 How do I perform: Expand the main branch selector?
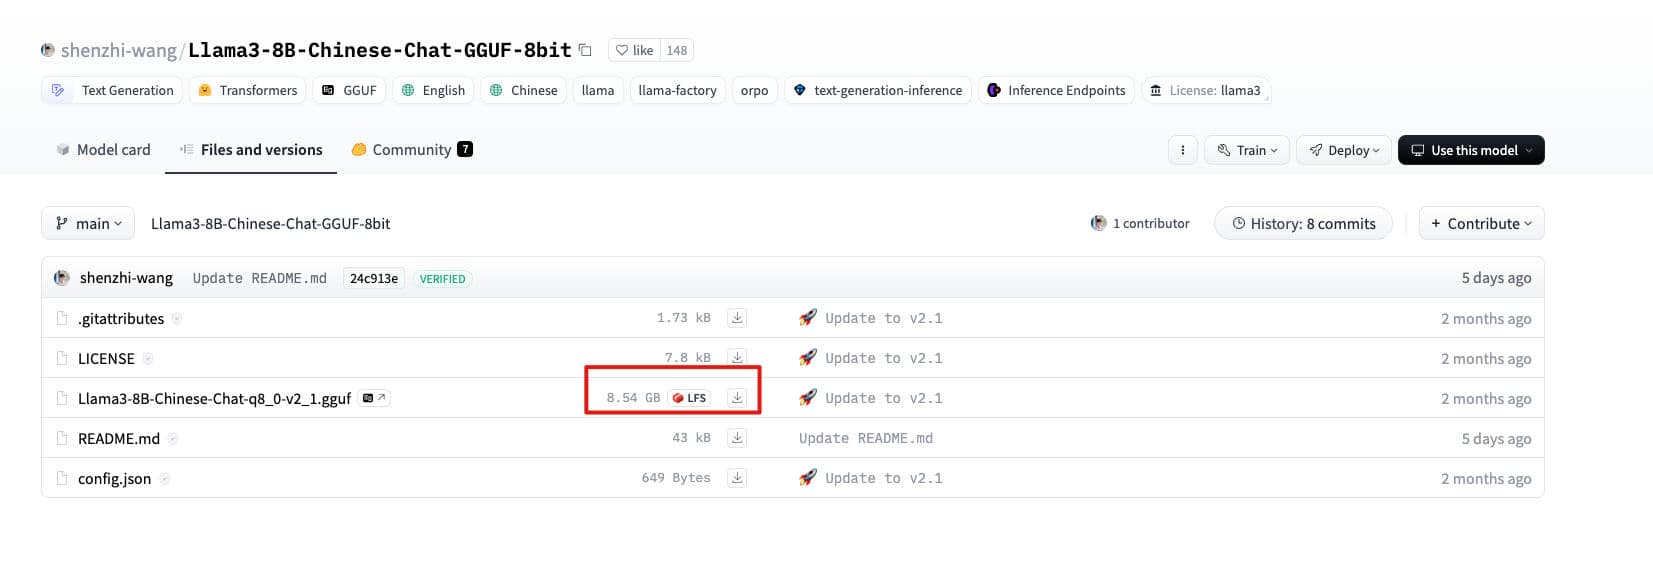pyautogui.click(x=88, y=224)
